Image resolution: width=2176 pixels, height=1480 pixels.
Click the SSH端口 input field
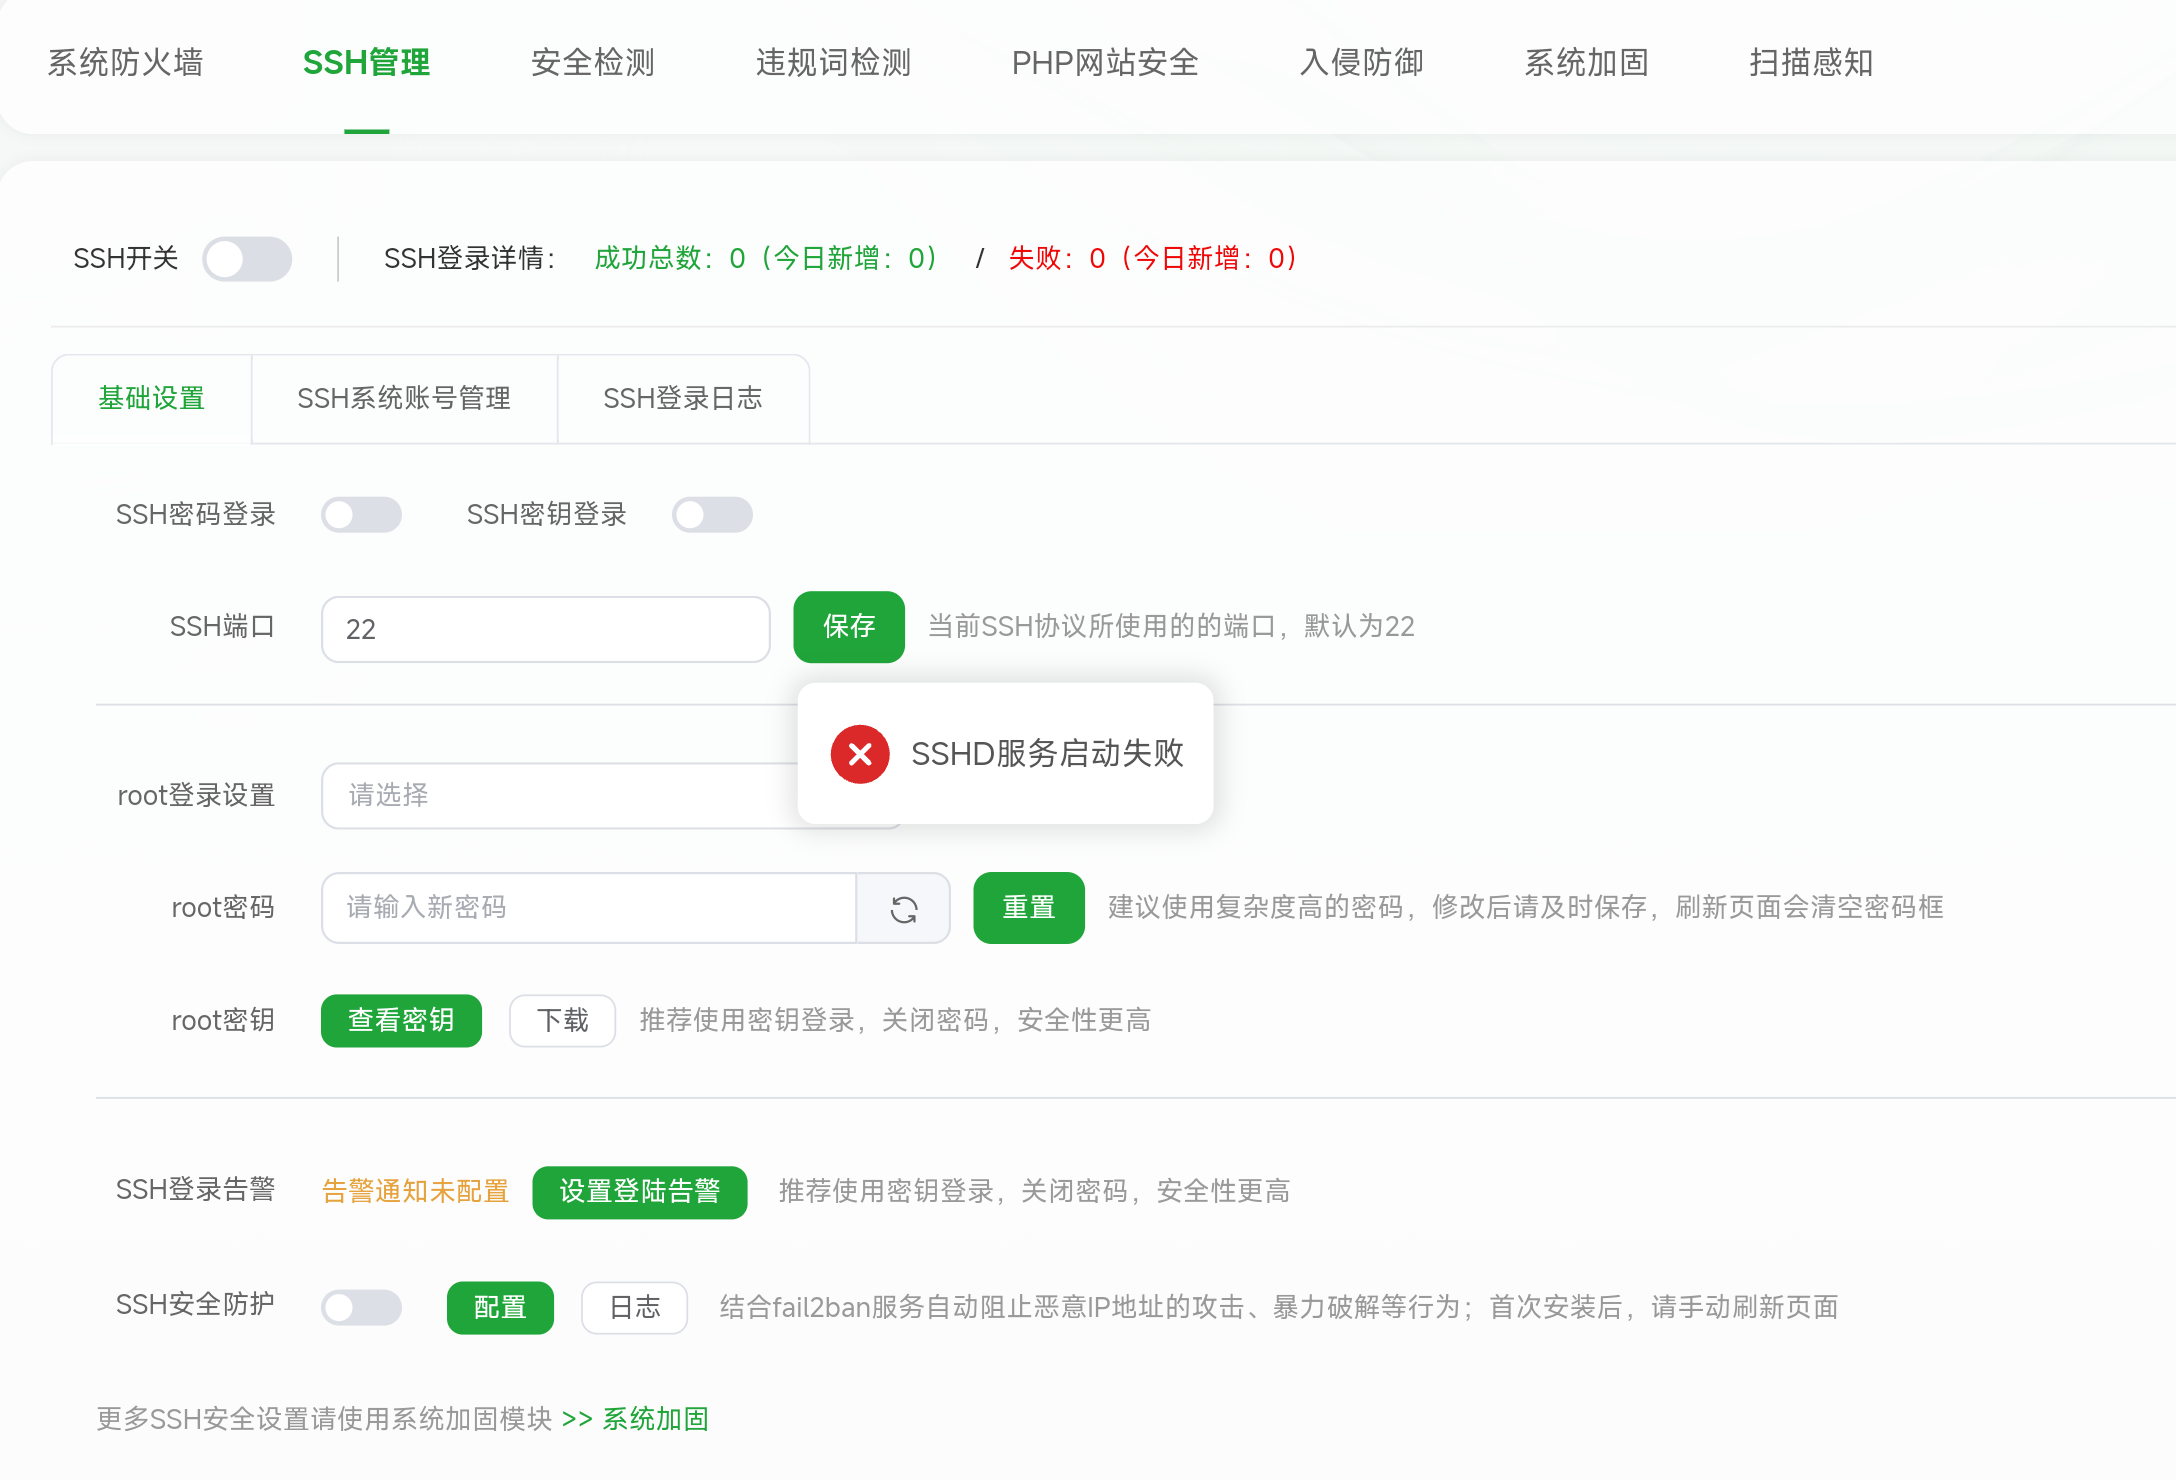(x=545, y=629)
